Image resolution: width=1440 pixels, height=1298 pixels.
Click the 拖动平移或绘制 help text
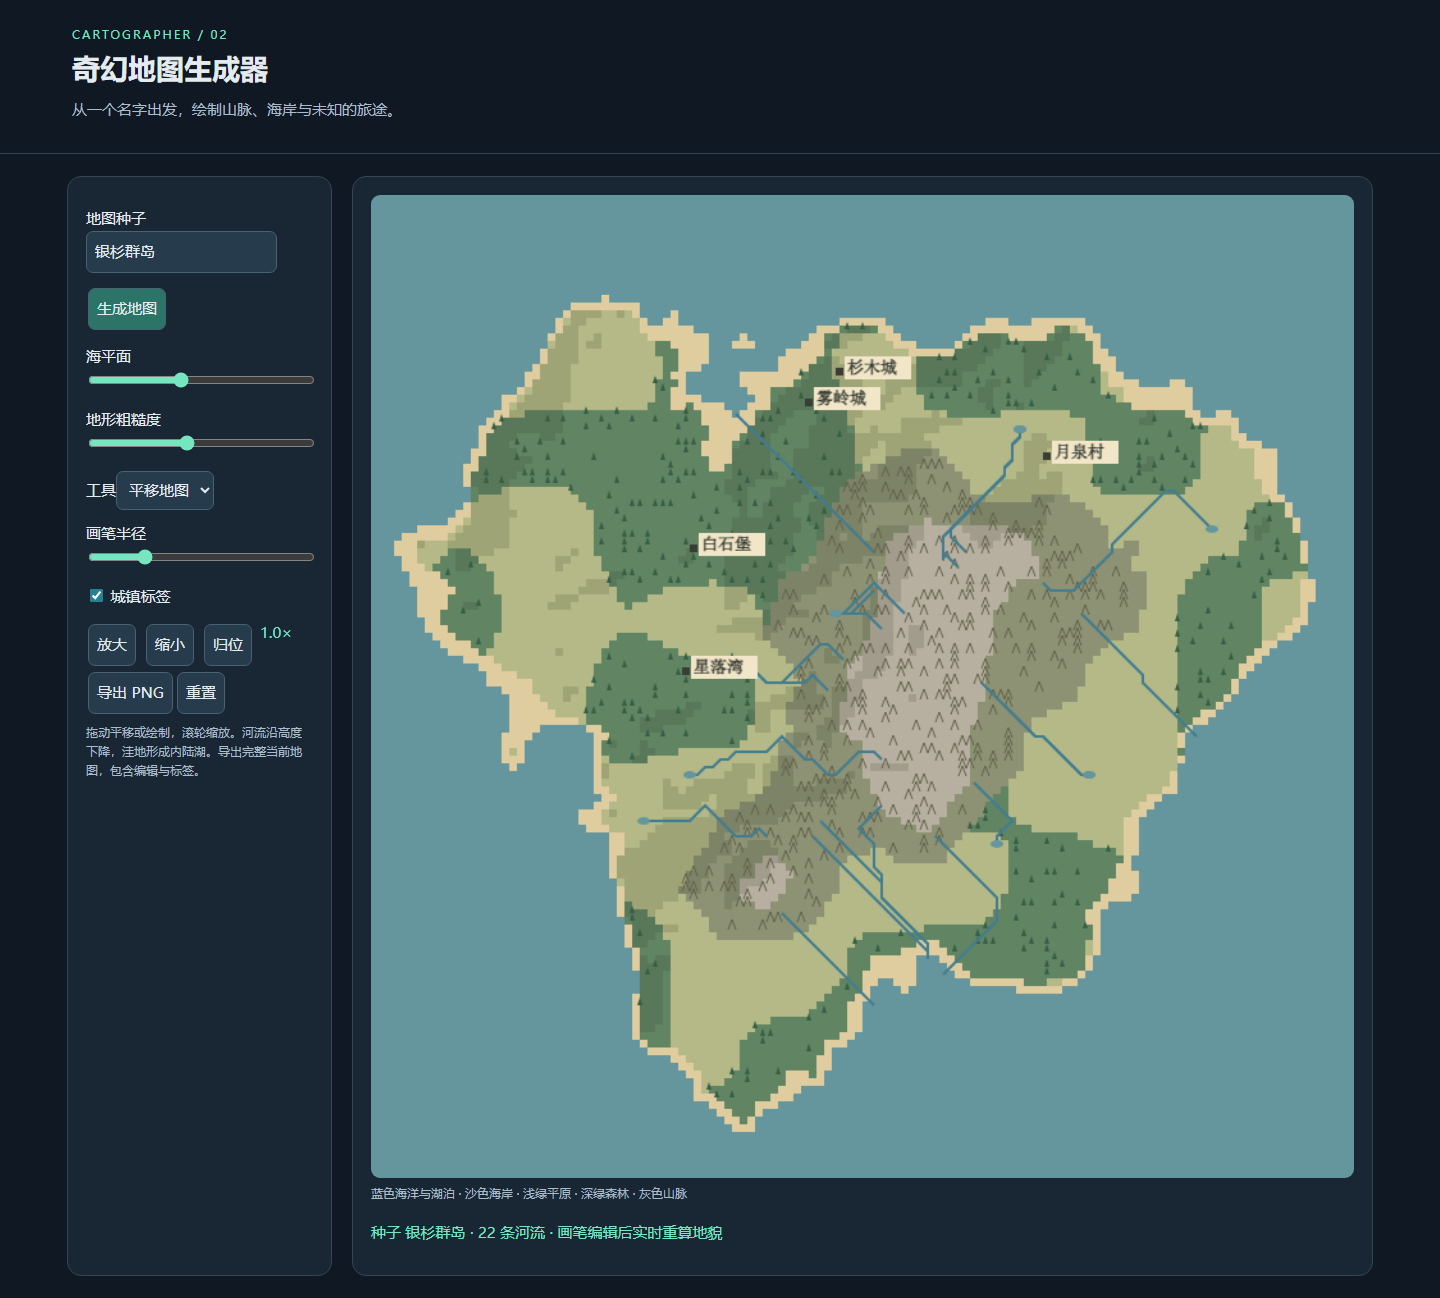click(x=194, y=752)
